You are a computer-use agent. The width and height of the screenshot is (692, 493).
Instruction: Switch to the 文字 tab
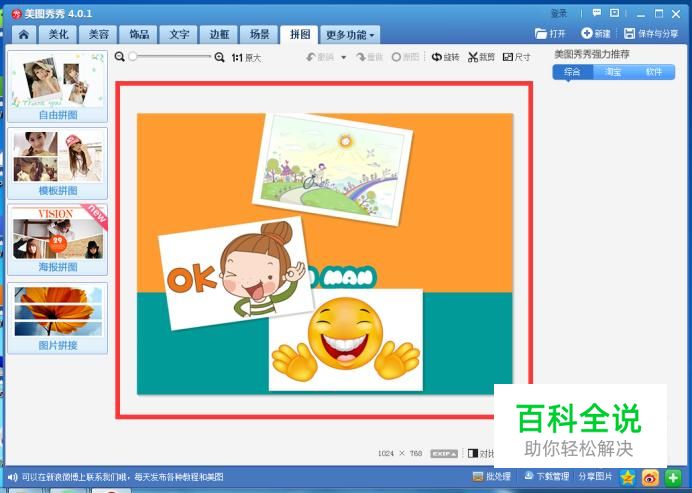click(x=179, y=35)
